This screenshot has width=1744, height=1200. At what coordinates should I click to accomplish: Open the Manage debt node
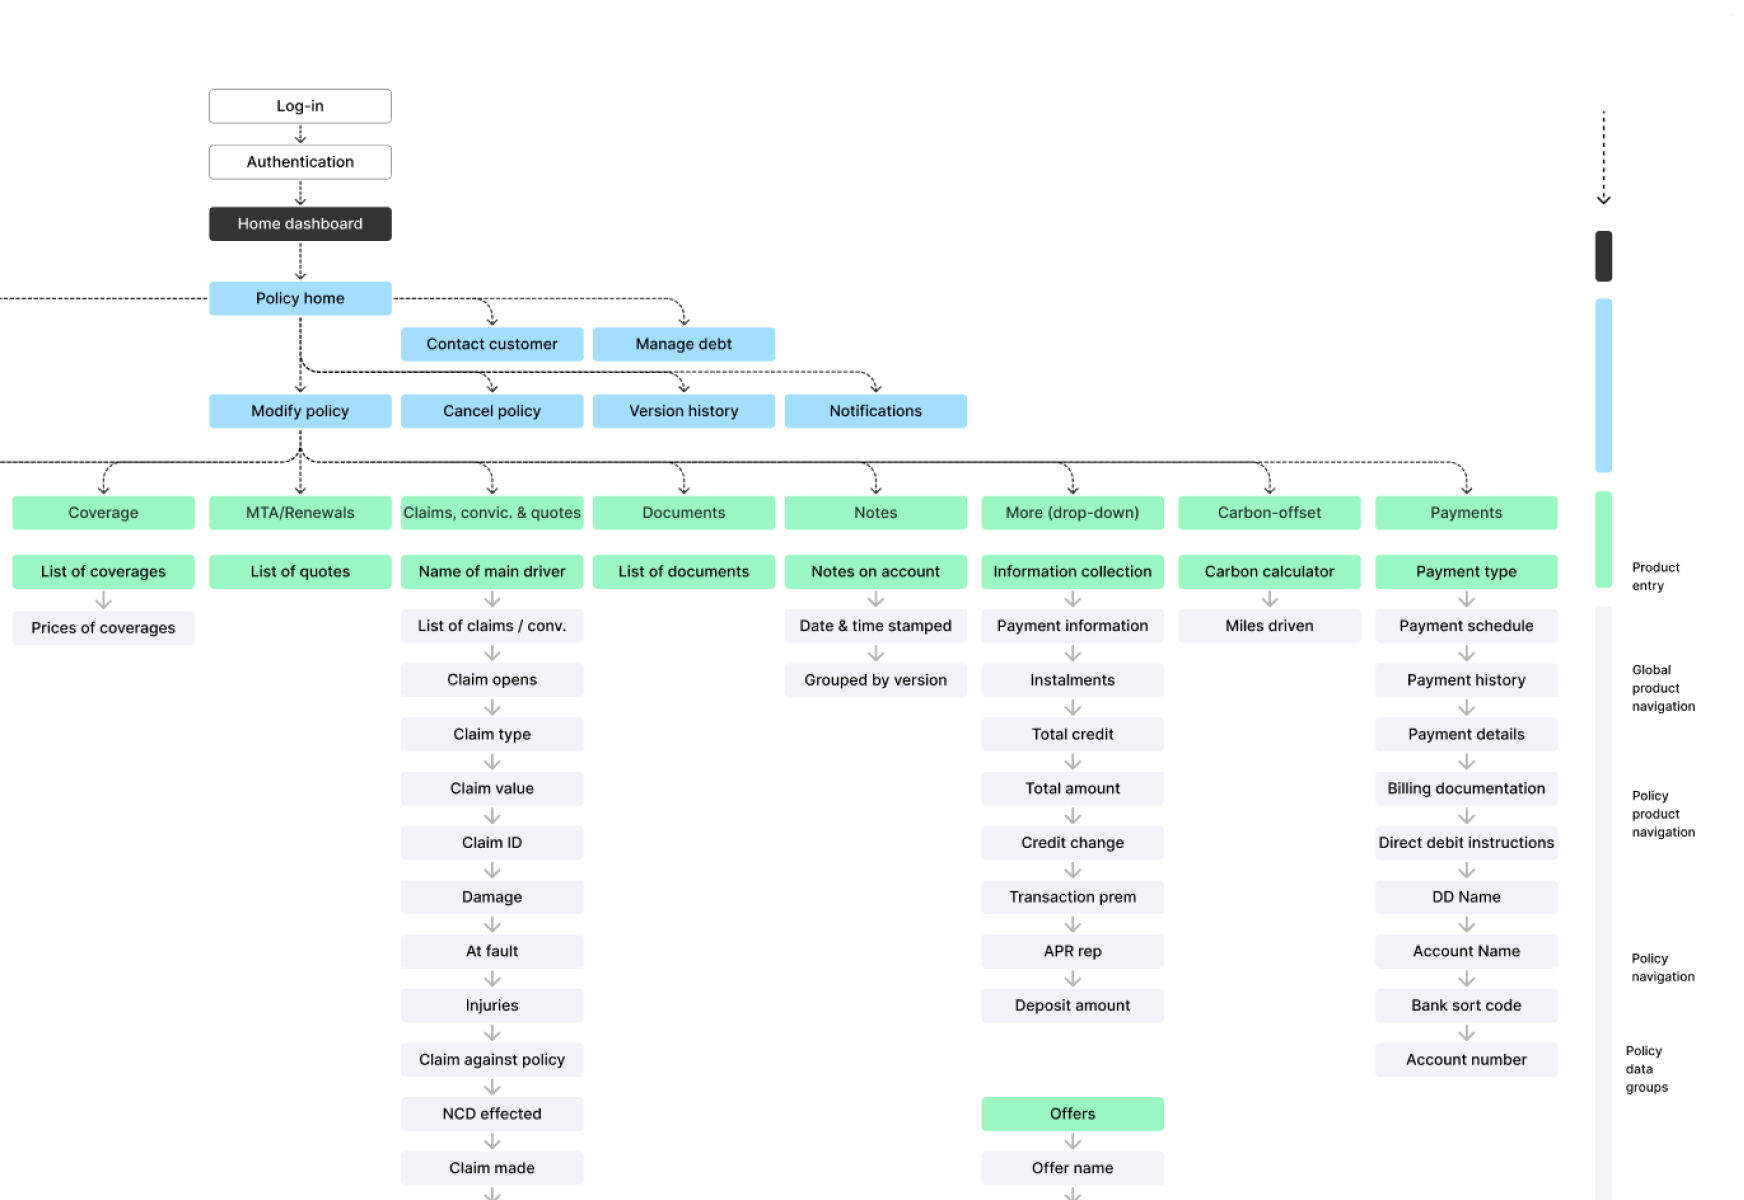click(x=683, y=343)
